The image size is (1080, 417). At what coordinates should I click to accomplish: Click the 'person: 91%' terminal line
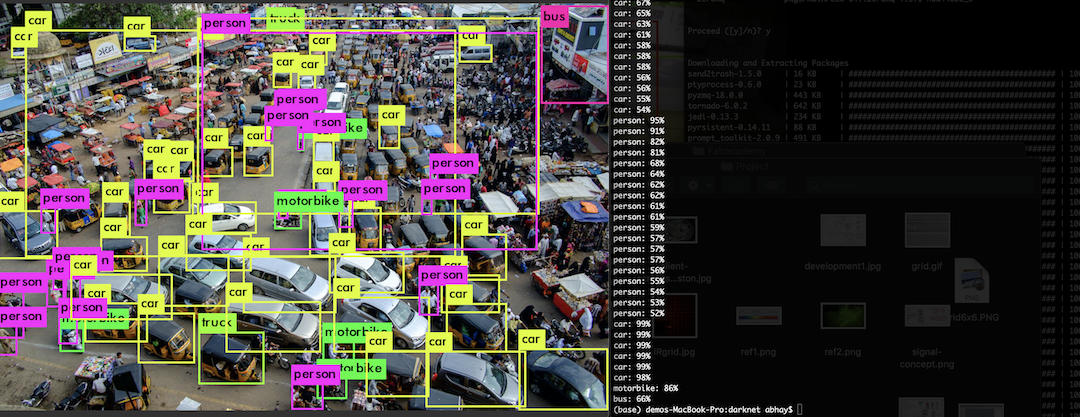(638, 131)
